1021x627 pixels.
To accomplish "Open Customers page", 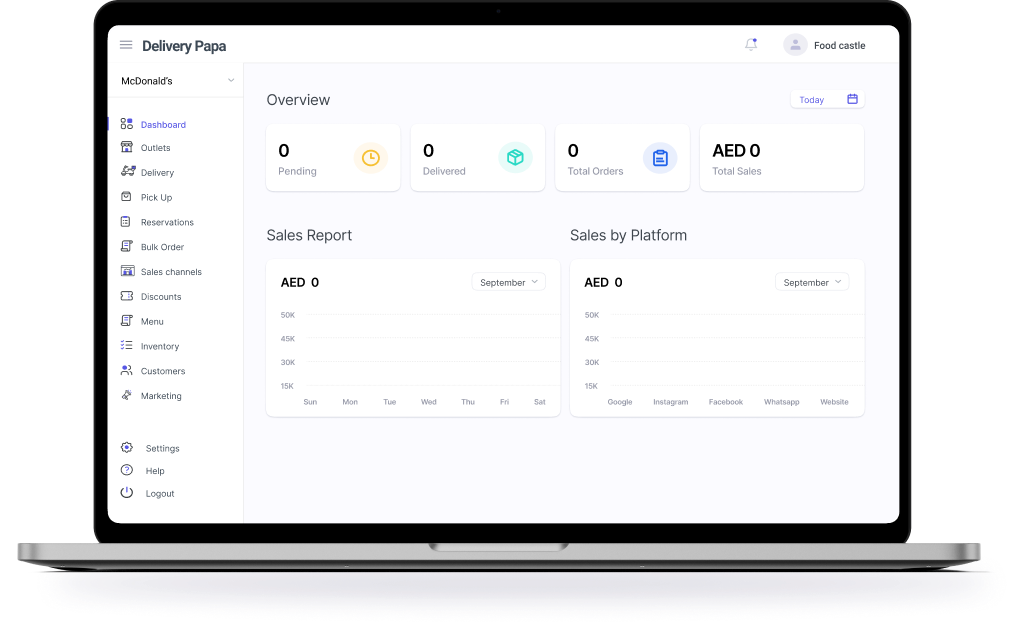I will [x=163, y=371].
